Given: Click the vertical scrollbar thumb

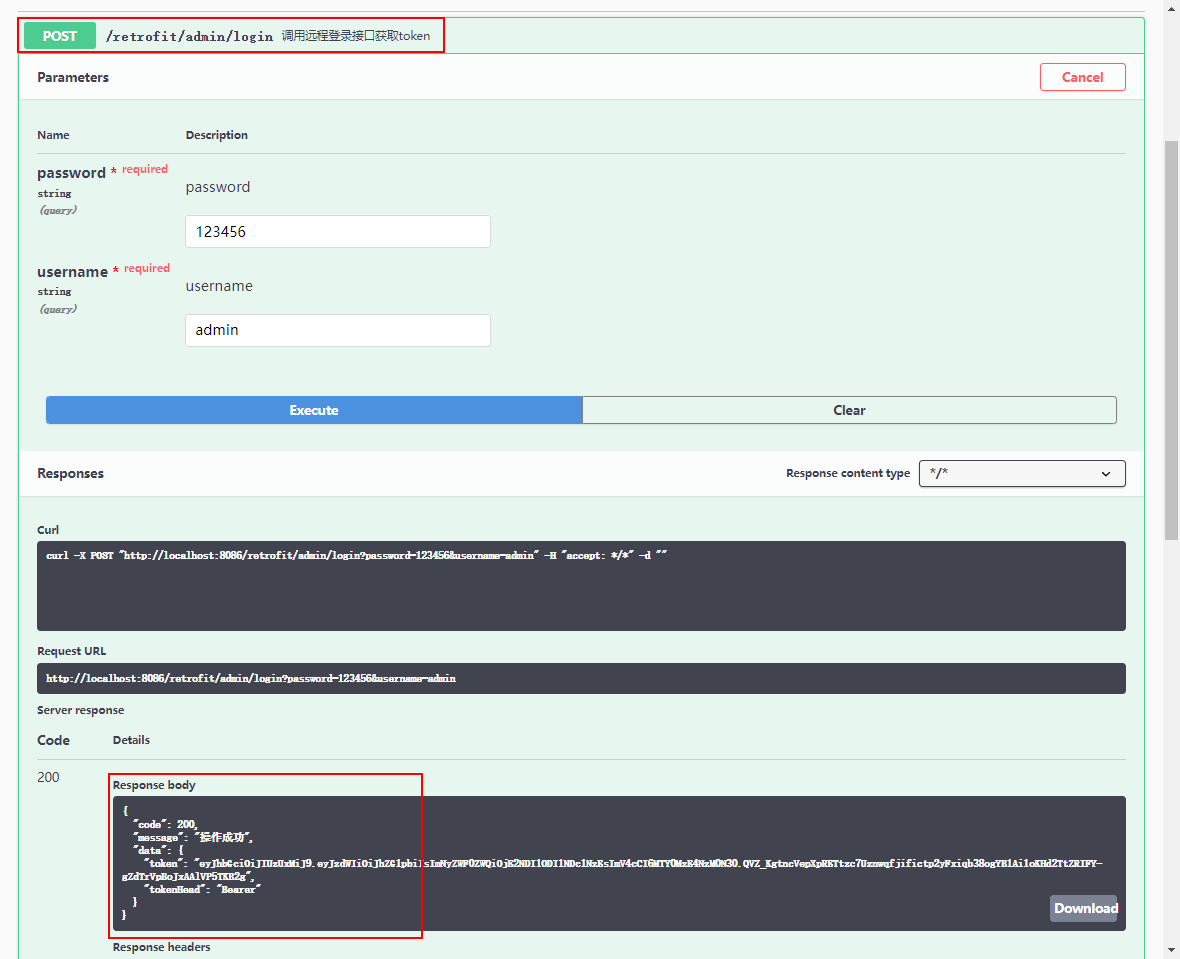Looking at the screenshot, I should click(x=1171, y=340).
